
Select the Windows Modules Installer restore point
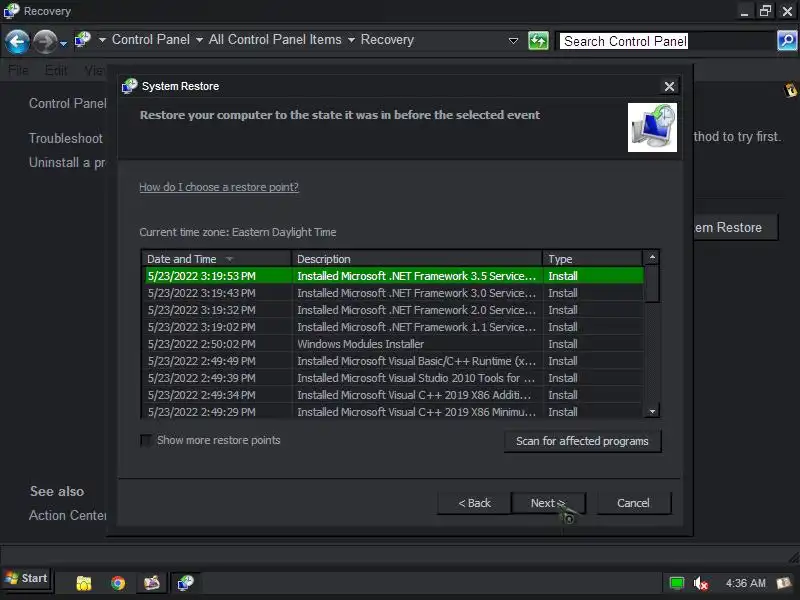[393, 344]
